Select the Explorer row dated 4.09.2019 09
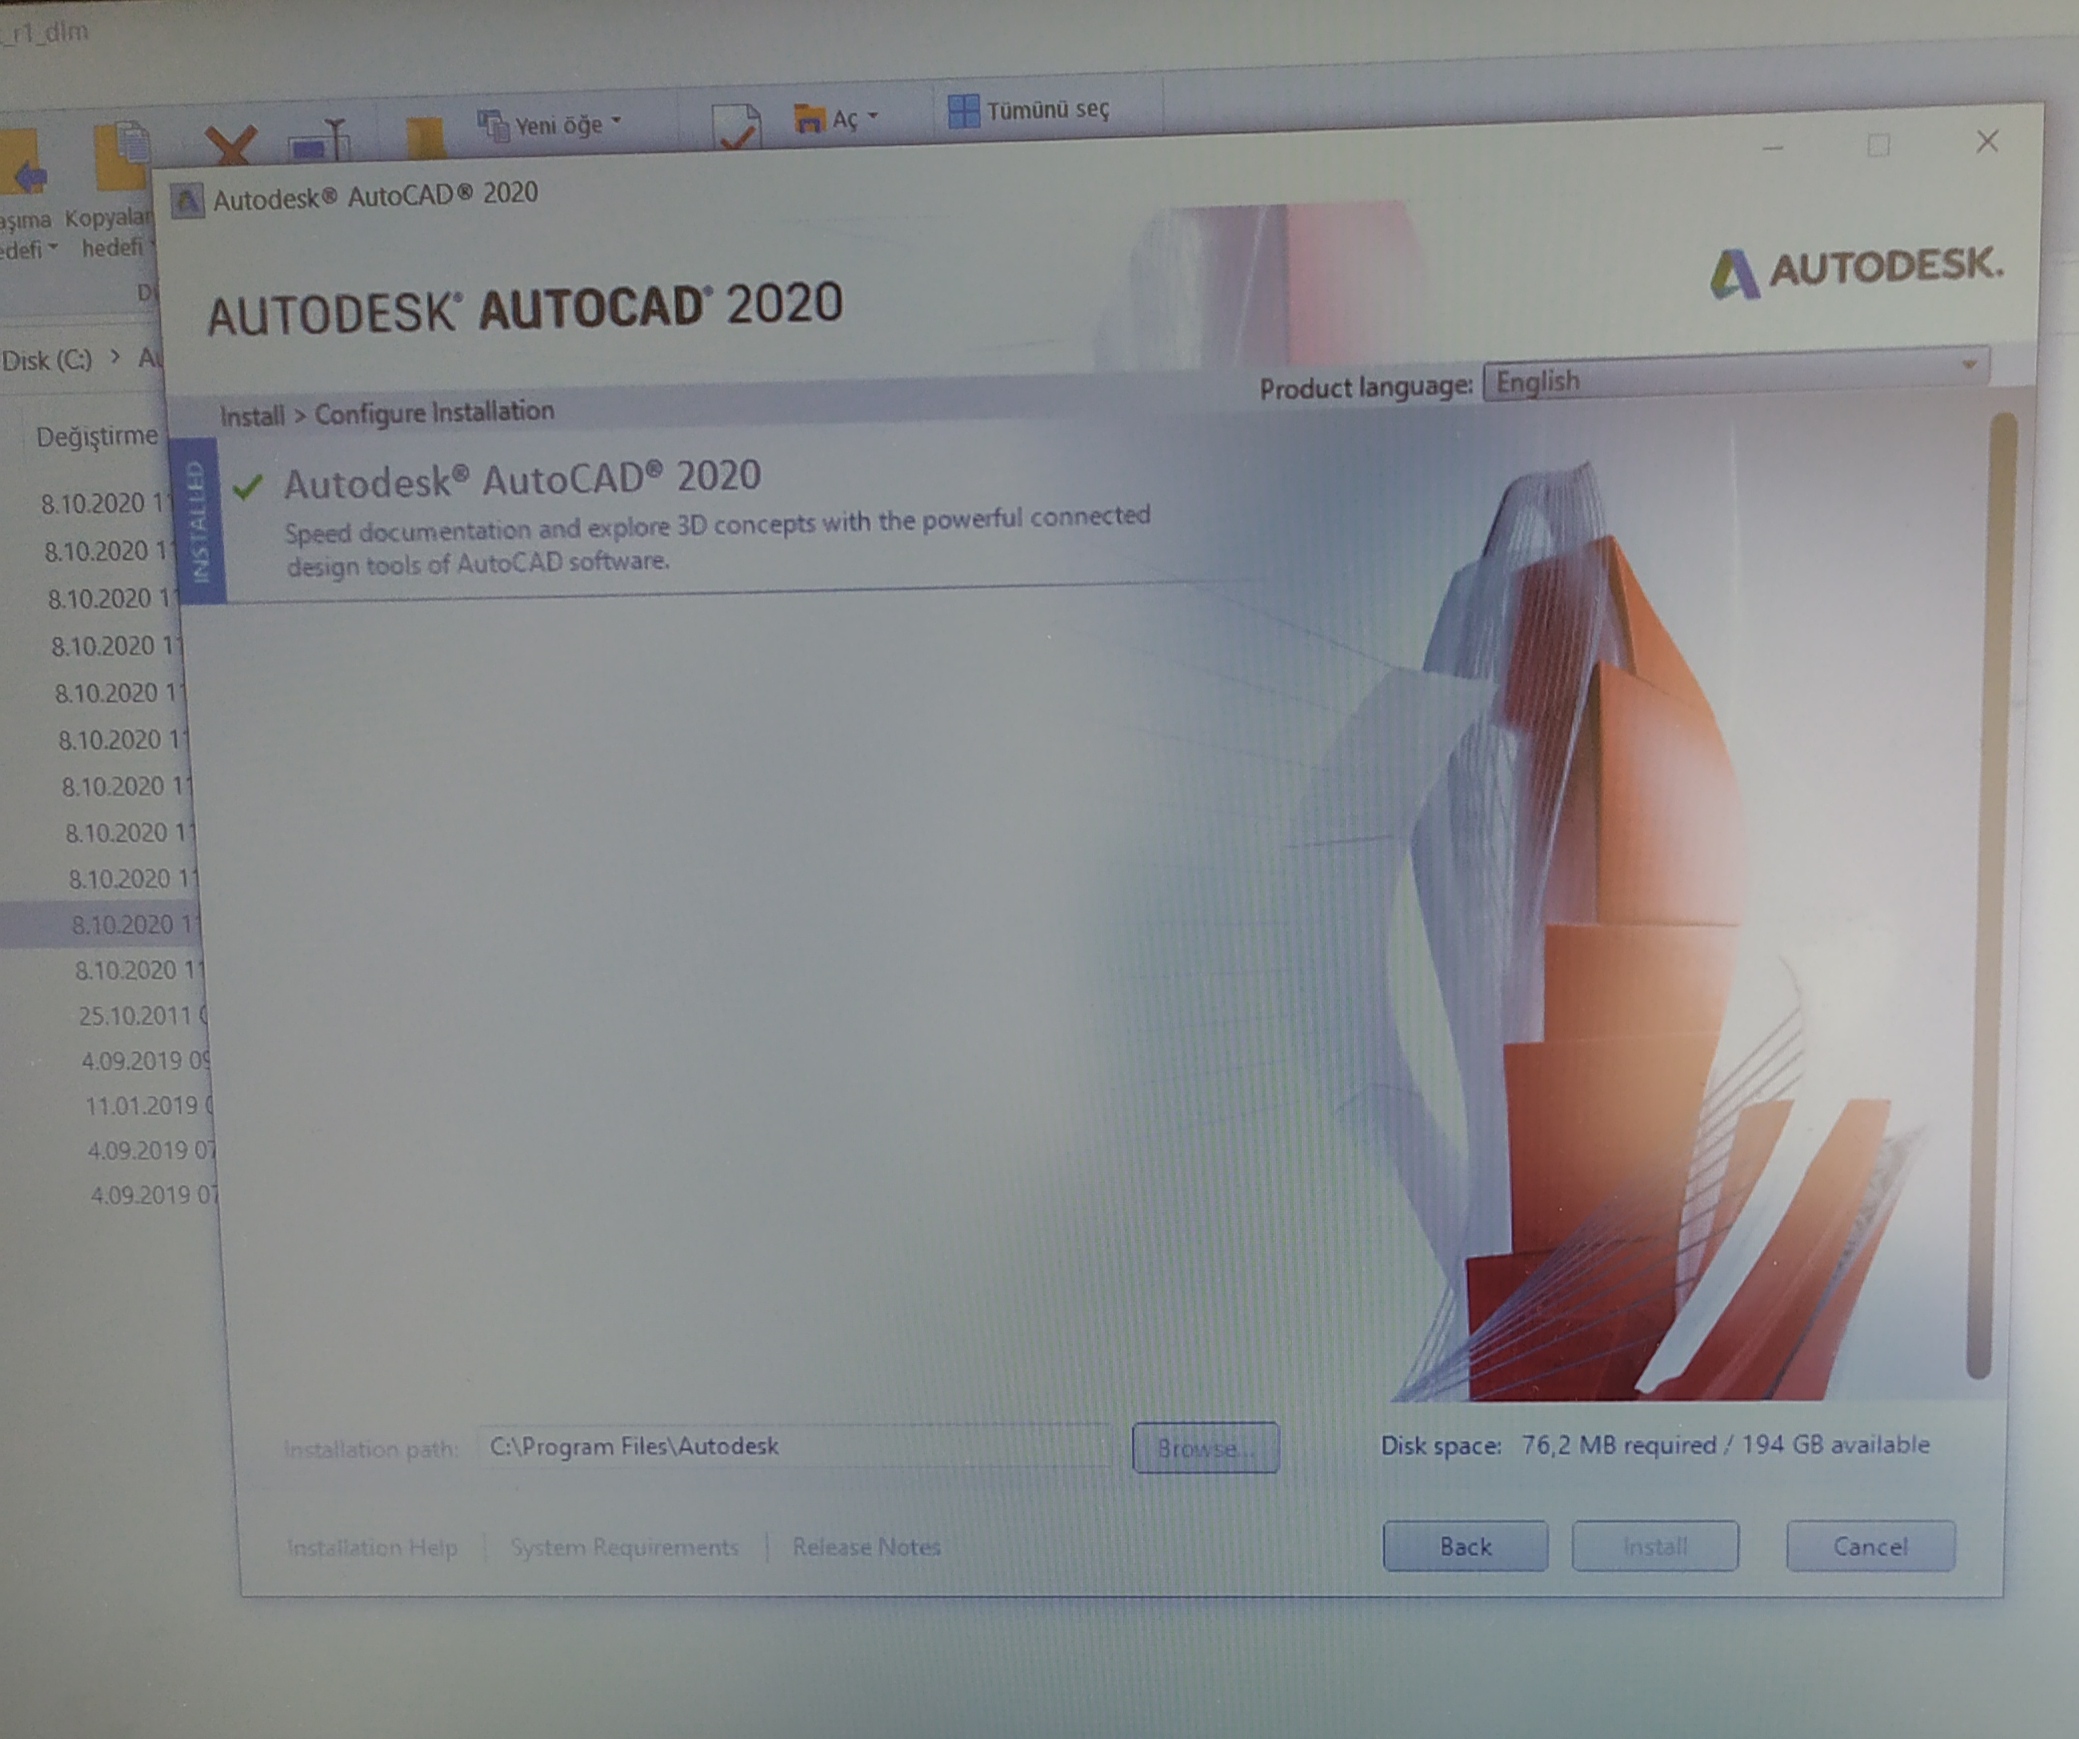Image resolution: width=2079 pixels, height=1739 pixels. pyautogui.click(x=146, y=1061)
